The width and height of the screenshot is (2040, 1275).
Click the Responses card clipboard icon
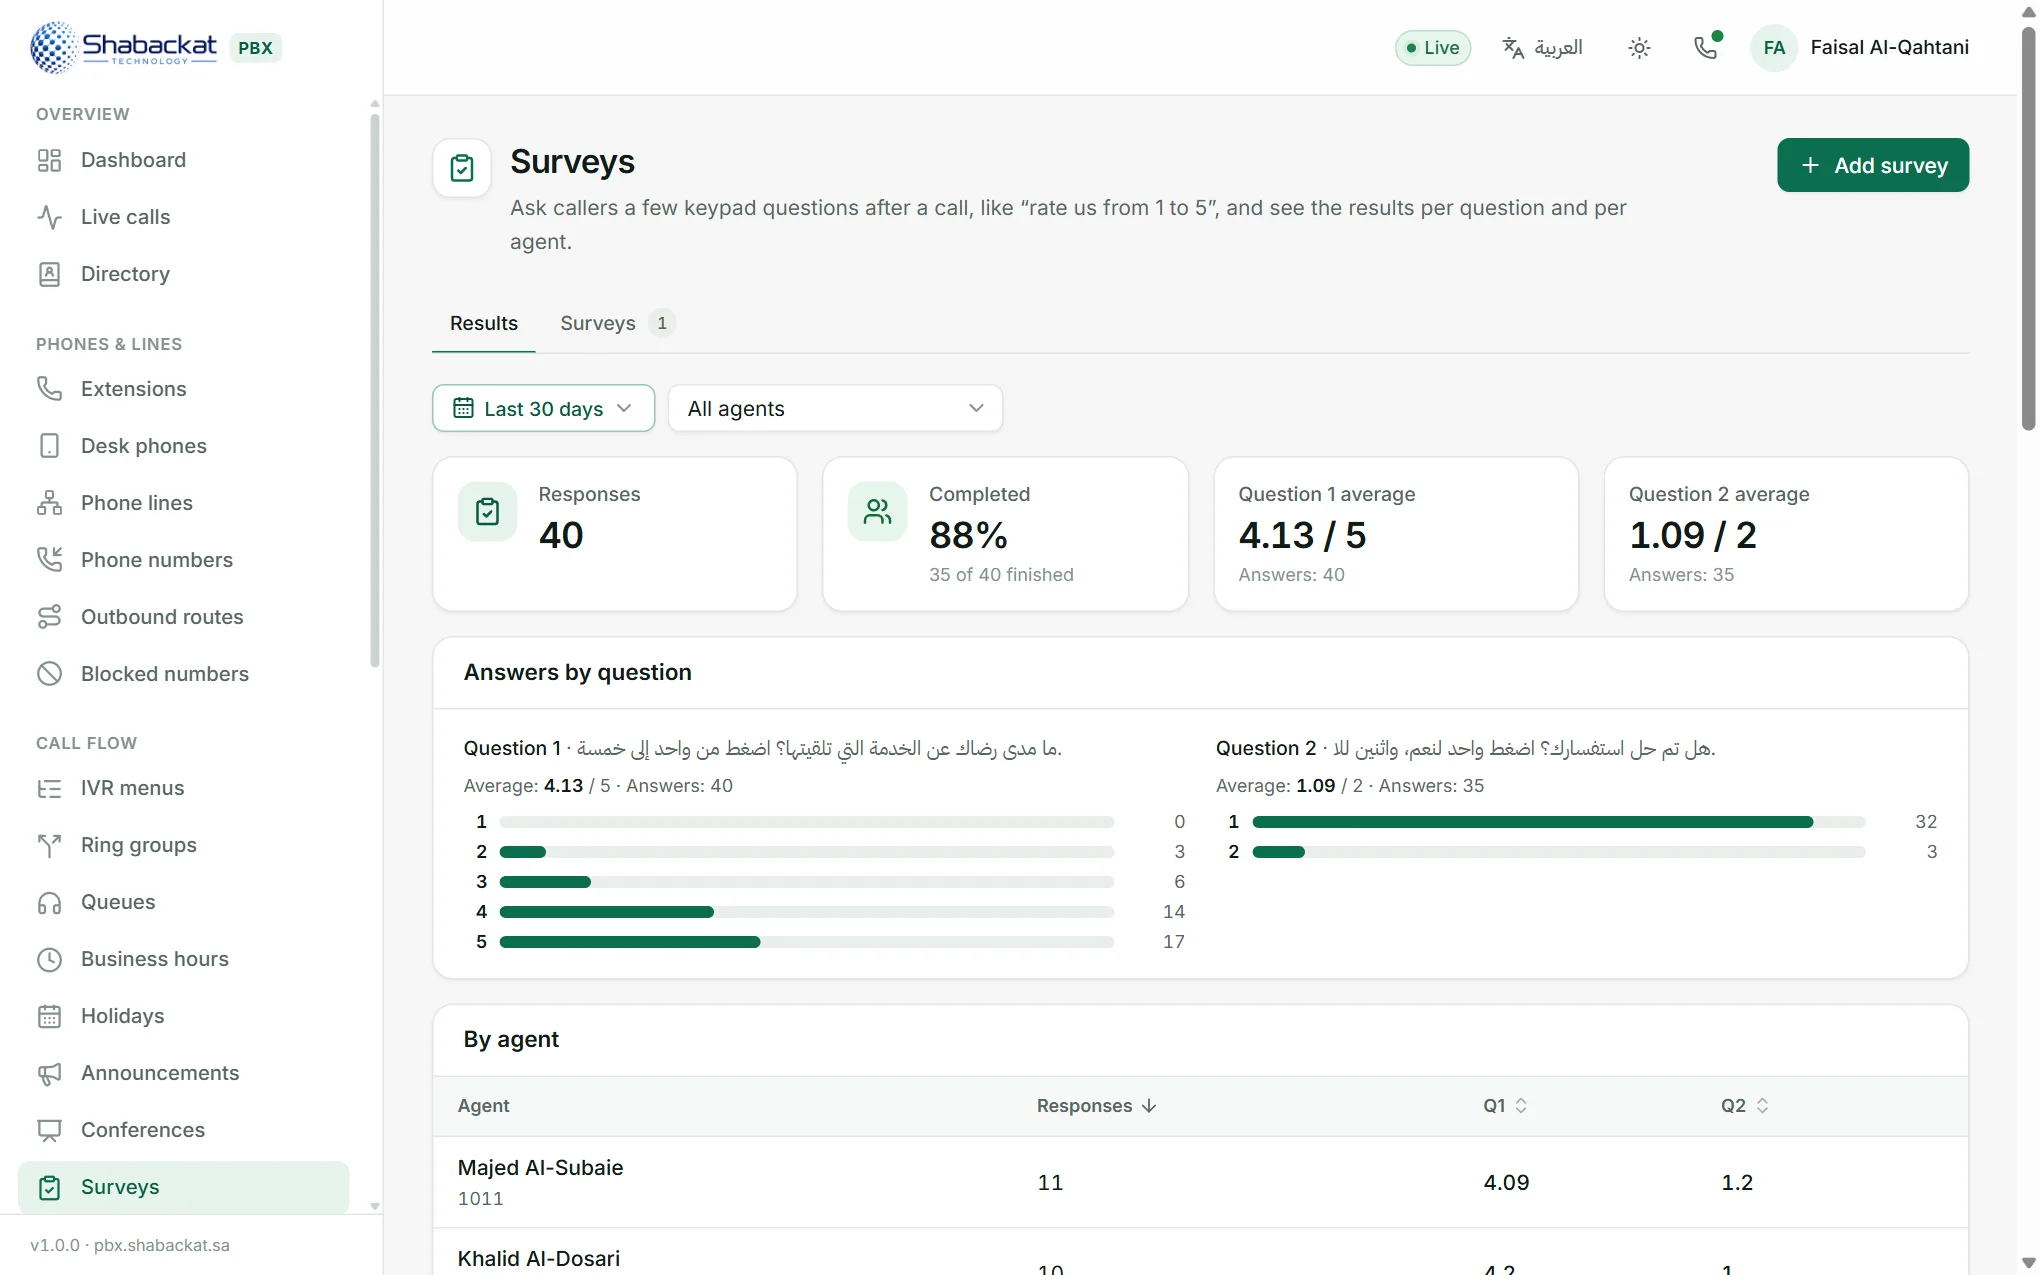tap(487, 512)
